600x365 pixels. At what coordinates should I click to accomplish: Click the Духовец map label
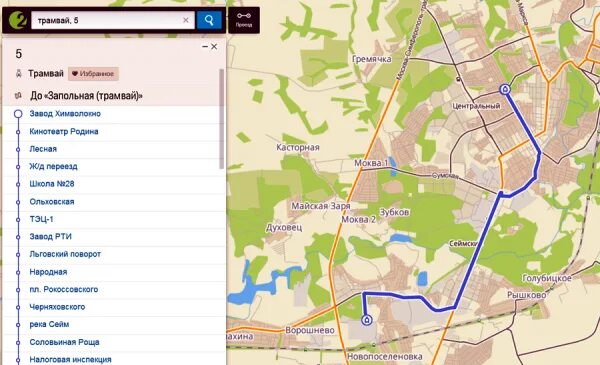tap(284, 228)
